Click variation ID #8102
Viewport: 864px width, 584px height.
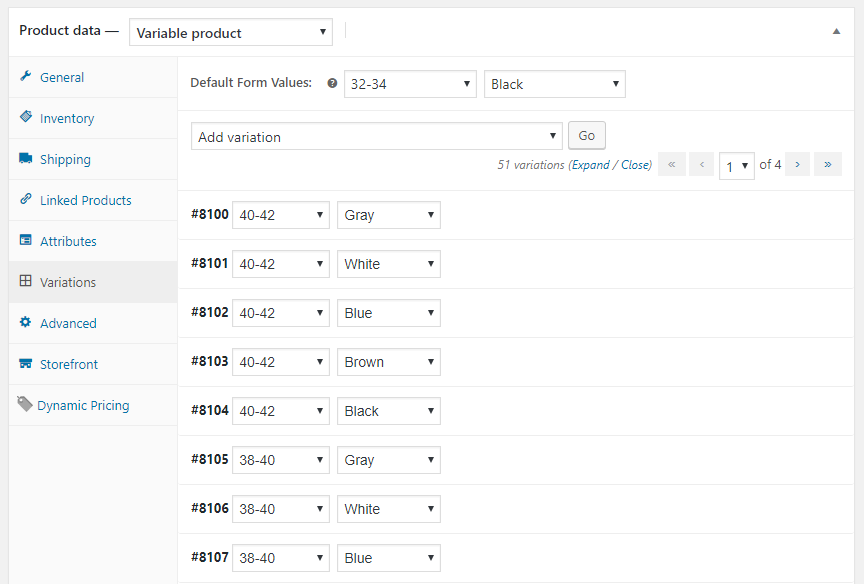[209, 312]
